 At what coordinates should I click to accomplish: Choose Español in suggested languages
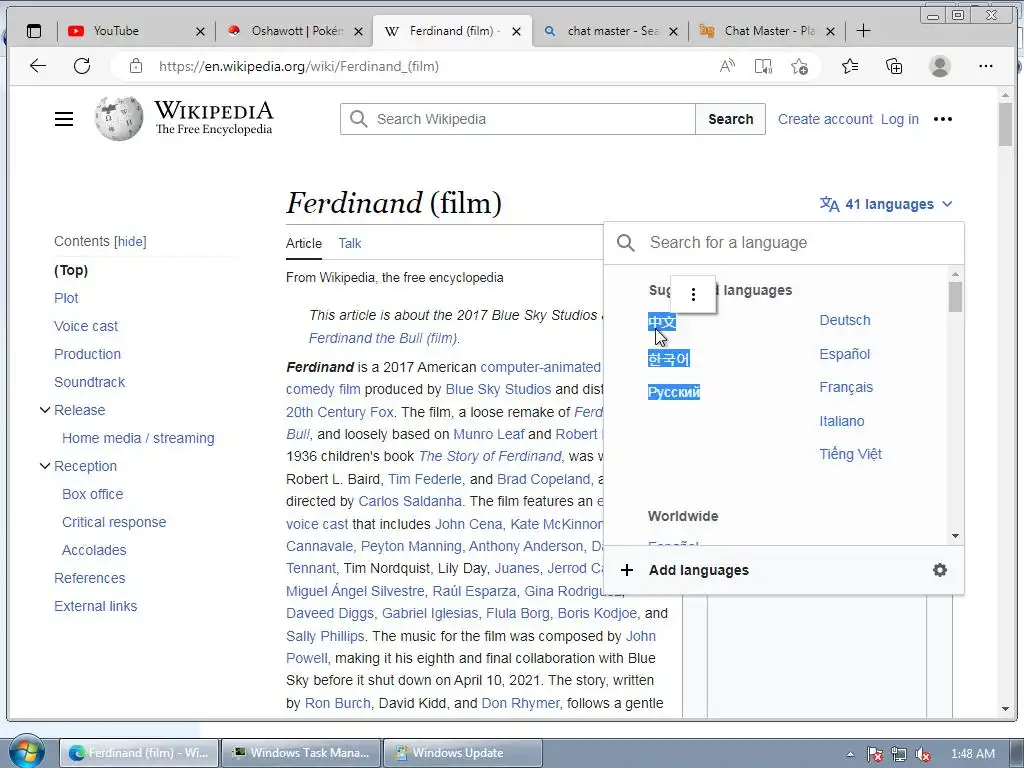844,354
